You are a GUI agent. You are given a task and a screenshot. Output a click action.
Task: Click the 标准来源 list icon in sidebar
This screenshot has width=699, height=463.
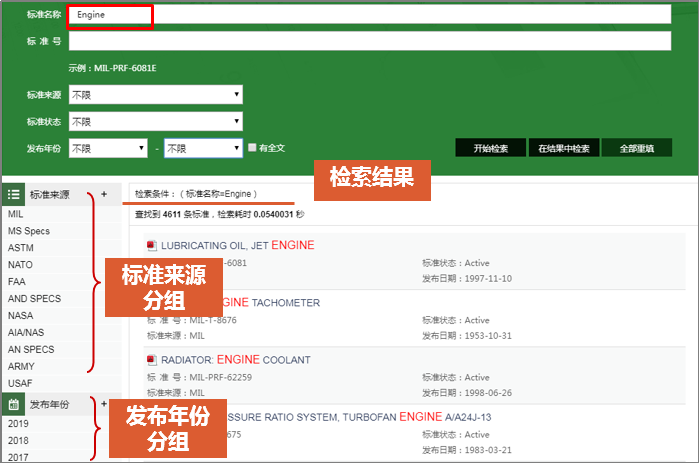(x=14, y=194)
